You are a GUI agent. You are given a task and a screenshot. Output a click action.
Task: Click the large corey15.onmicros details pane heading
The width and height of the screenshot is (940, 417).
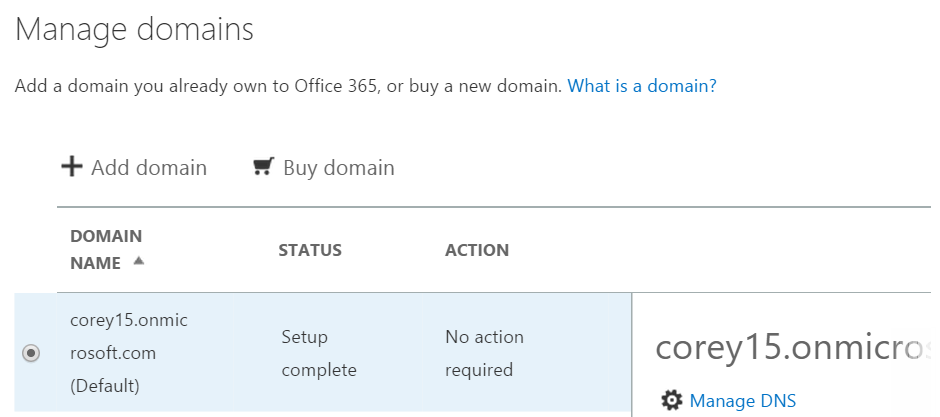793,348
